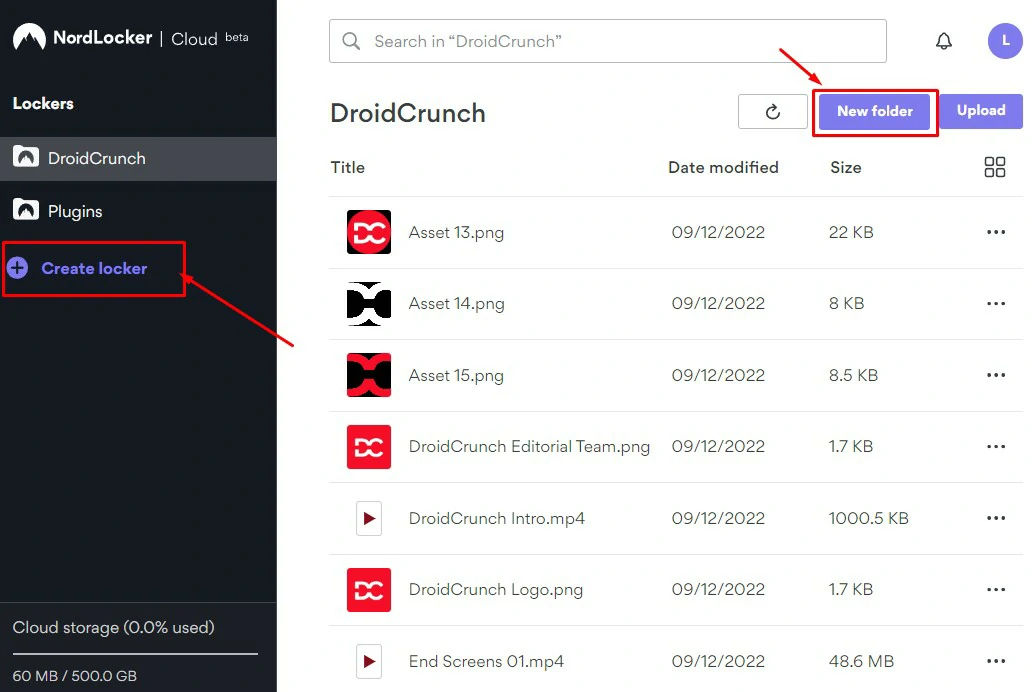Click the Lockers sidebar heading
This screenshot has width=1036, height=692.
pyautogui.click(x=43, y=103)
